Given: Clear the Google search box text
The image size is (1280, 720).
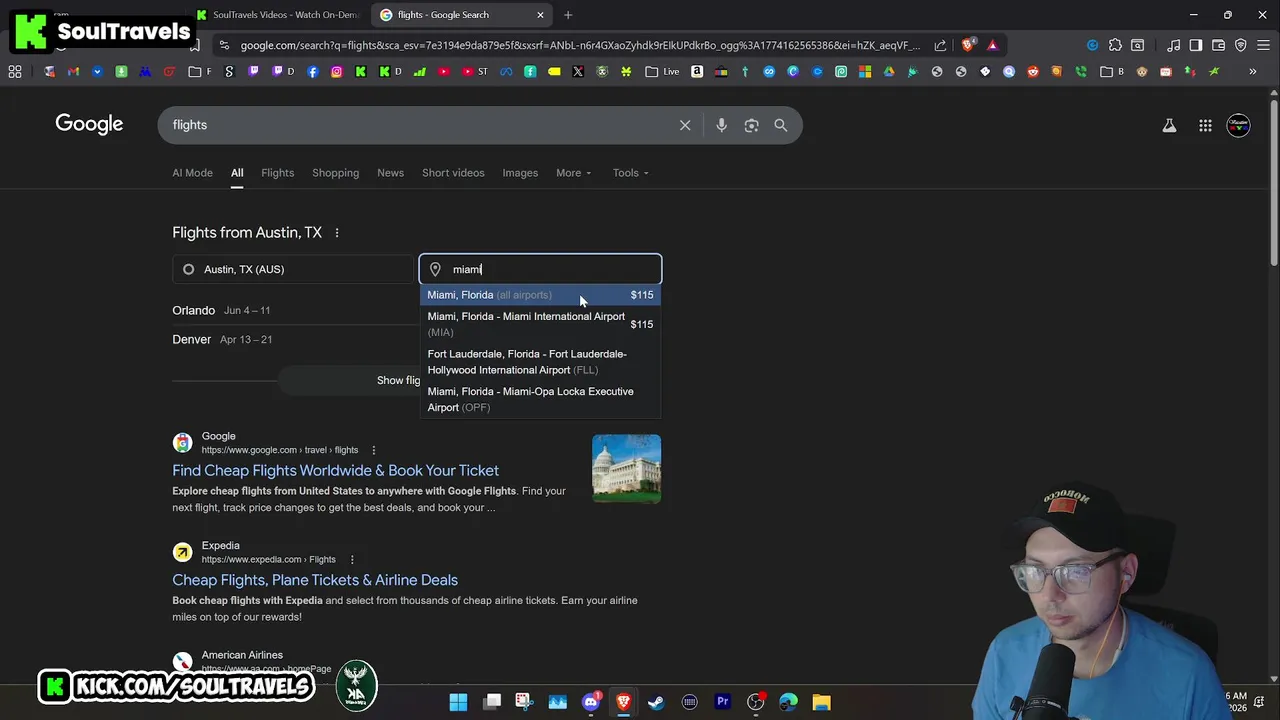Looking at the screenshot, I should coord(685,125).
